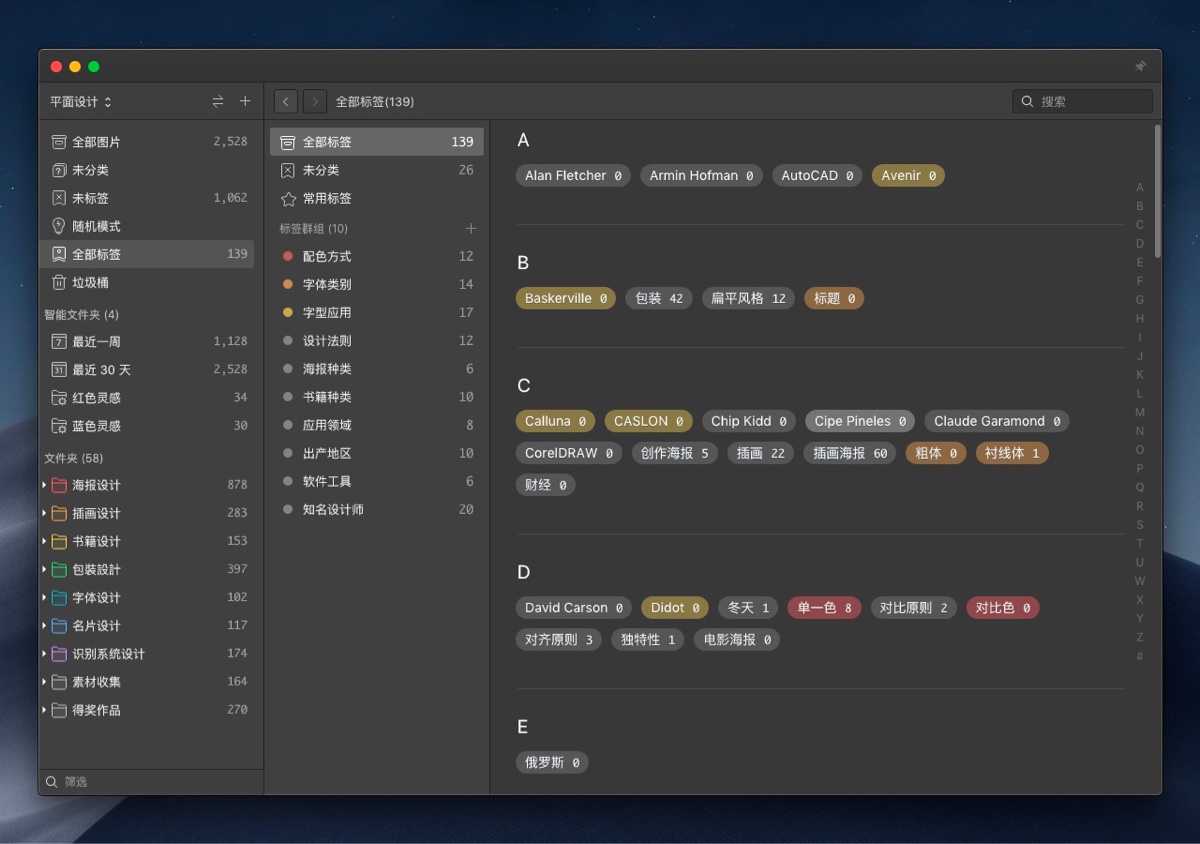The height and width of the screenshot is (844, 1200).
Task: Open the trash bin 垃圾桶 icon
Action: pyautogui.click(x=59, y=282)
